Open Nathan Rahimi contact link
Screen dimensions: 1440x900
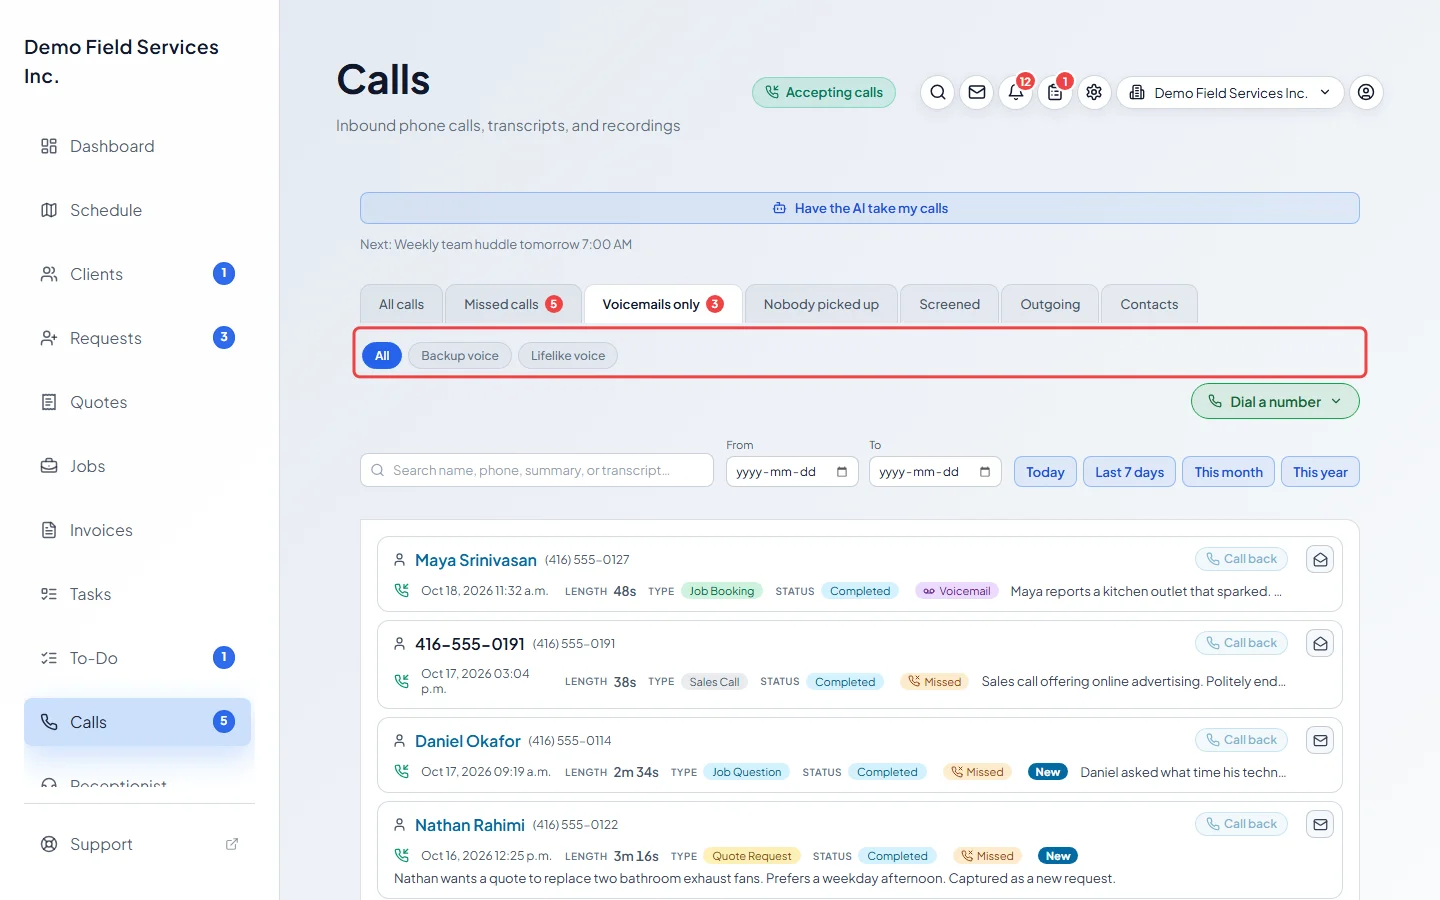[470, 825]
